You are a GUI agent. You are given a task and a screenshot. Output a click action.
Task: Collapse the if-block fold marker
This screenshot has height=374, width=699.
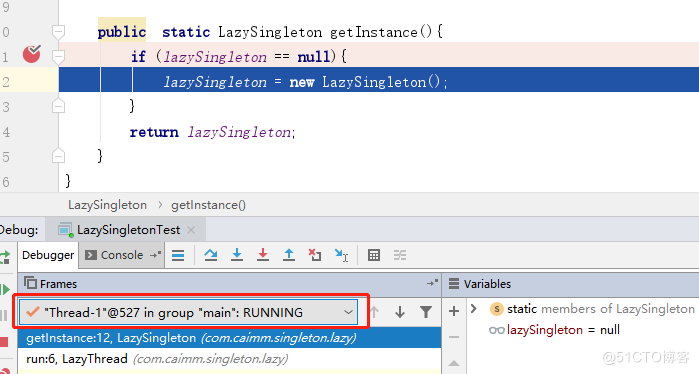point(58,57)
